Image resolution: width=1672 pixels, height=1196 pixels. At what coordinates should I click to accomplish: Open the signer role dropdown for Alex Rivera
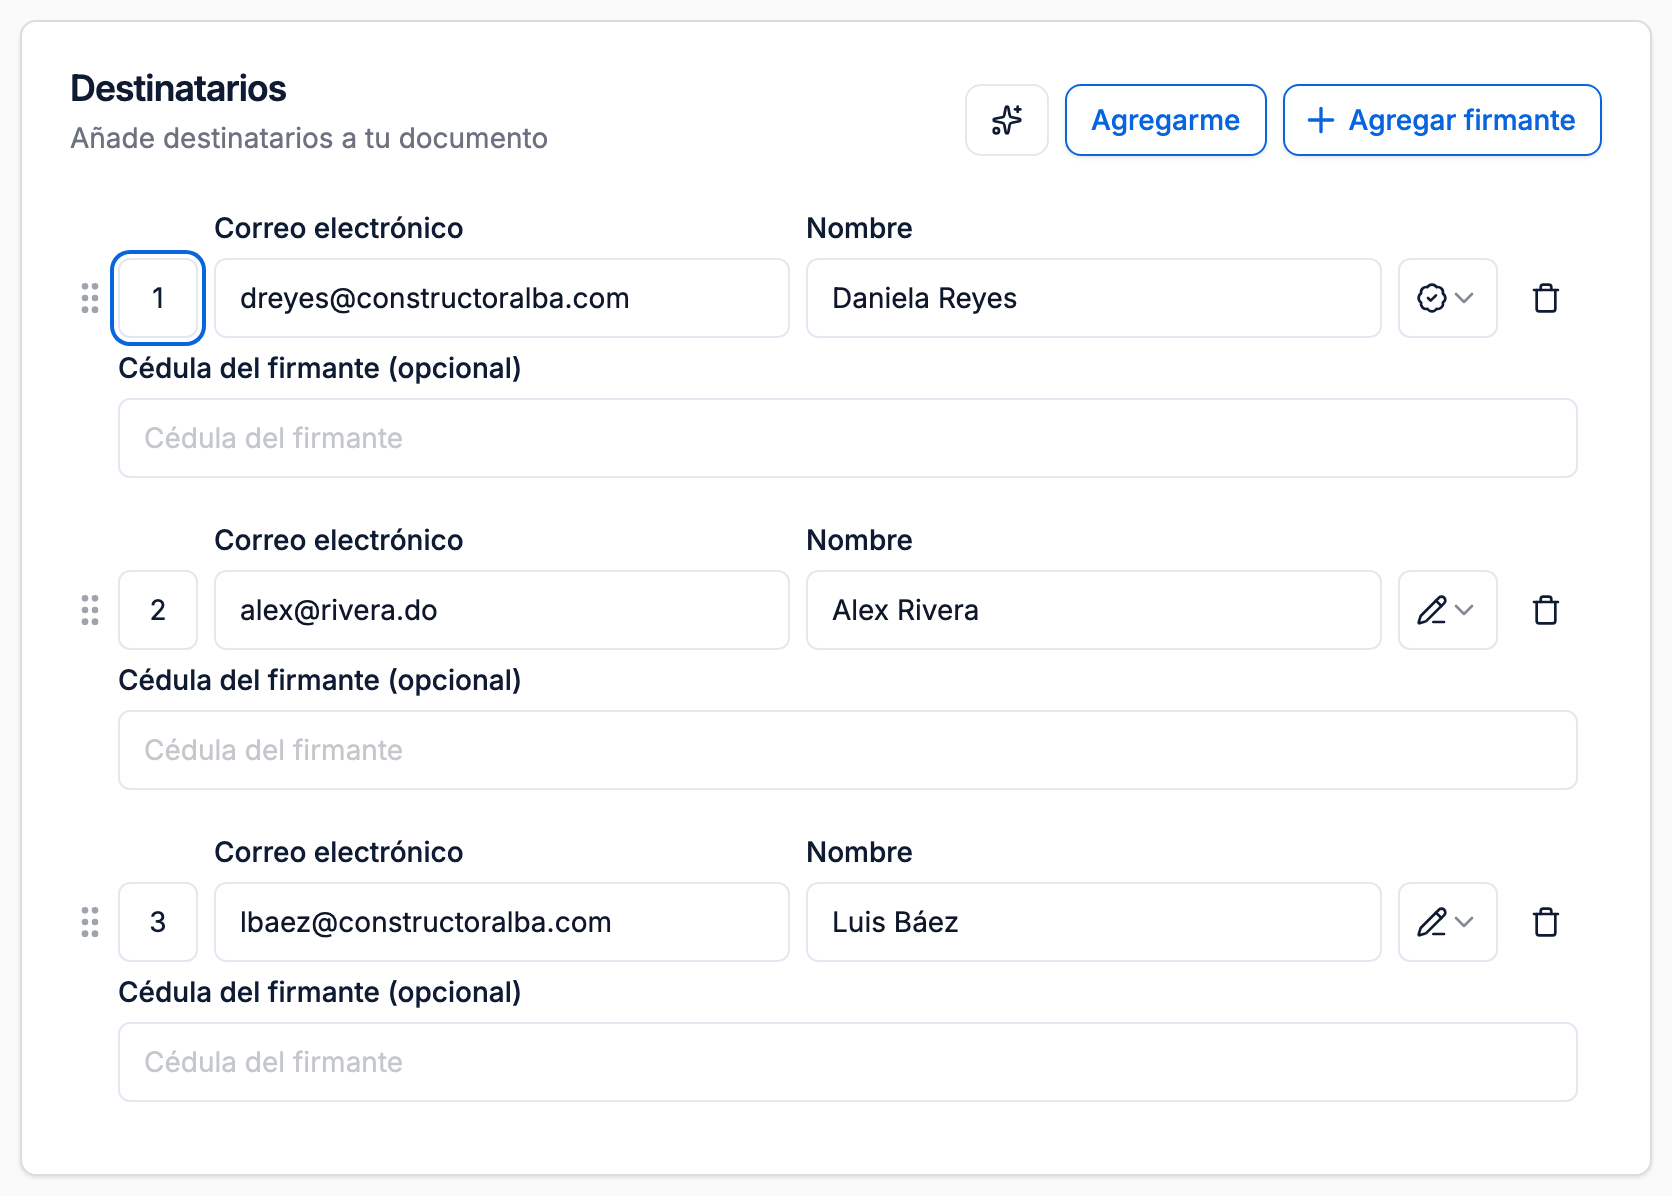coord(1447,610)
